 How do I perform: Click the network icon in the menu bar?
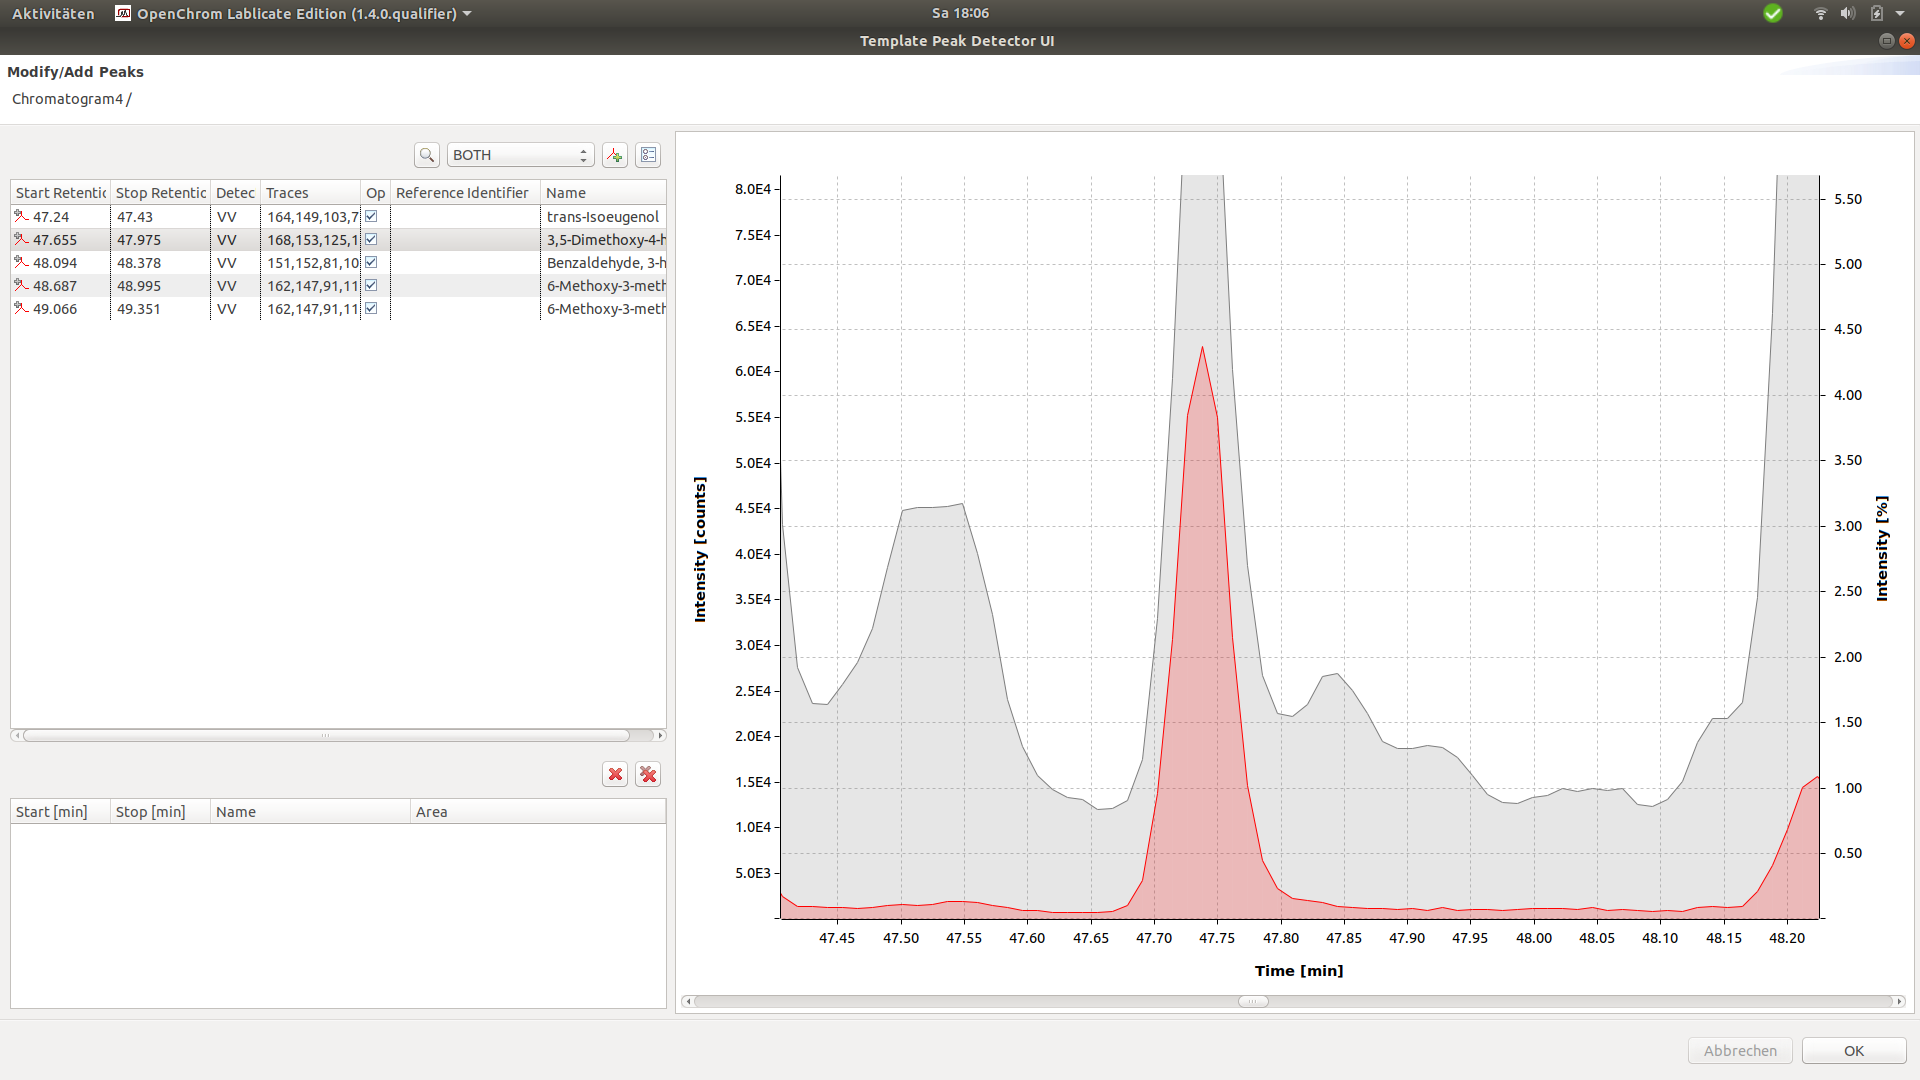1819,13
